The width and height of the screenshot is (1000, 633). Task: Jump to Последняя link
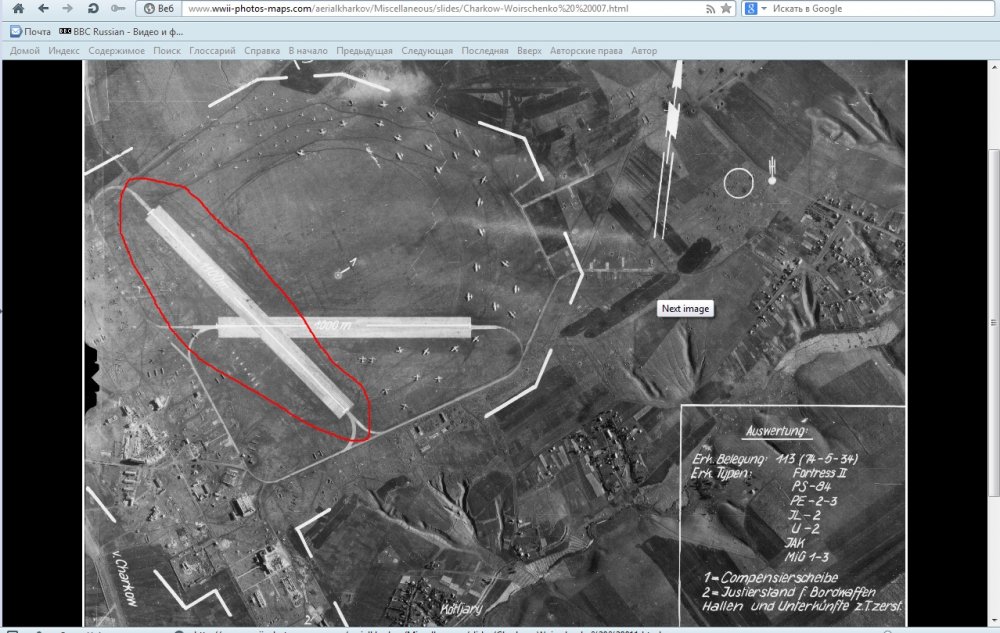pos(485,50)
